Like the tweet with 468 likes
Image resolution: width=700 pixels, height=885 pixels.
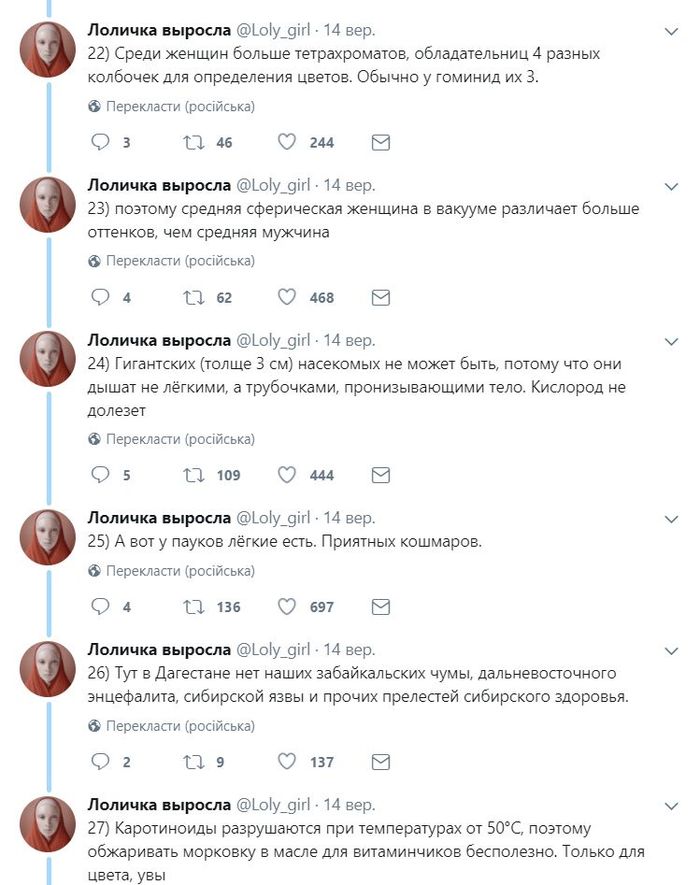(287, 298)
